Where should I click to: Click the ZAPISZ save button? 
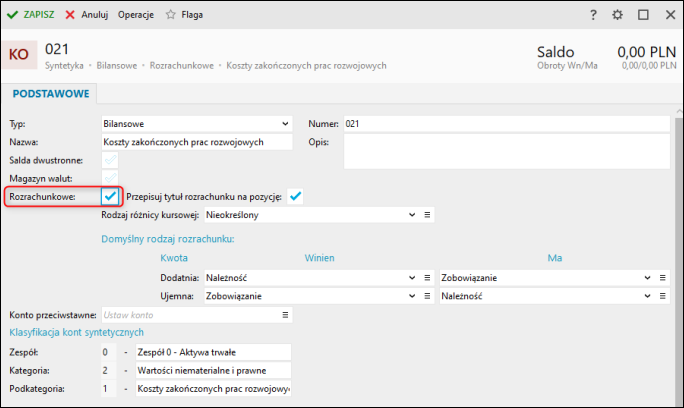(31, 15)
